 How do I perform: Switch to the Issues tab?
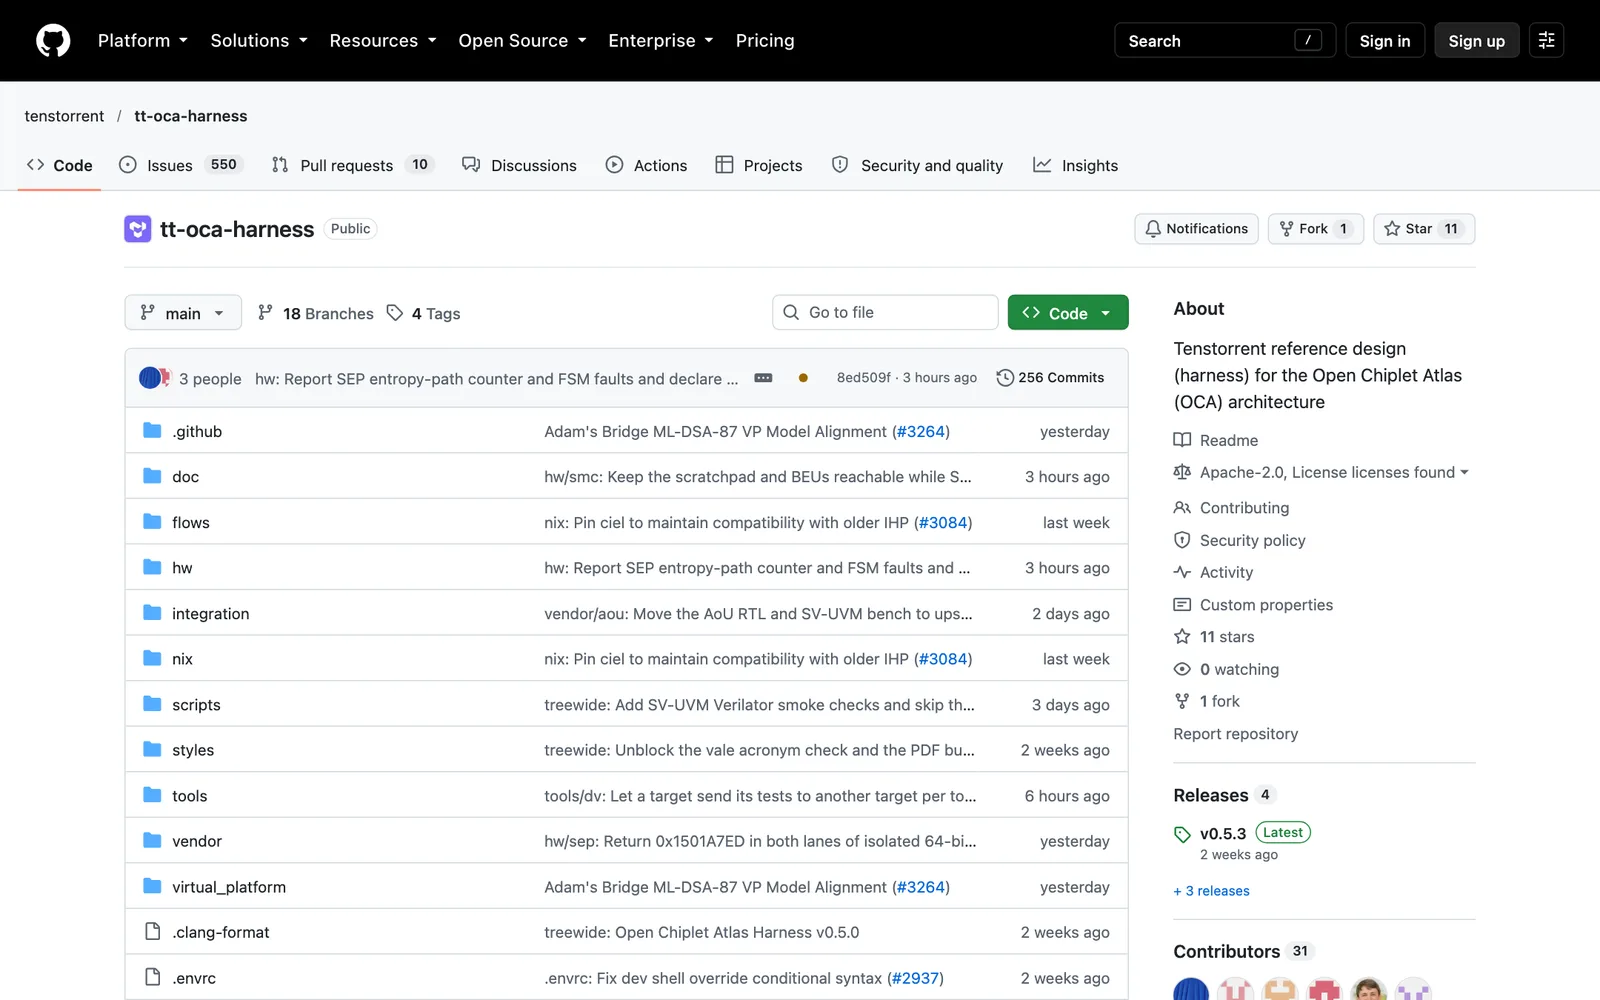point(181,165)
